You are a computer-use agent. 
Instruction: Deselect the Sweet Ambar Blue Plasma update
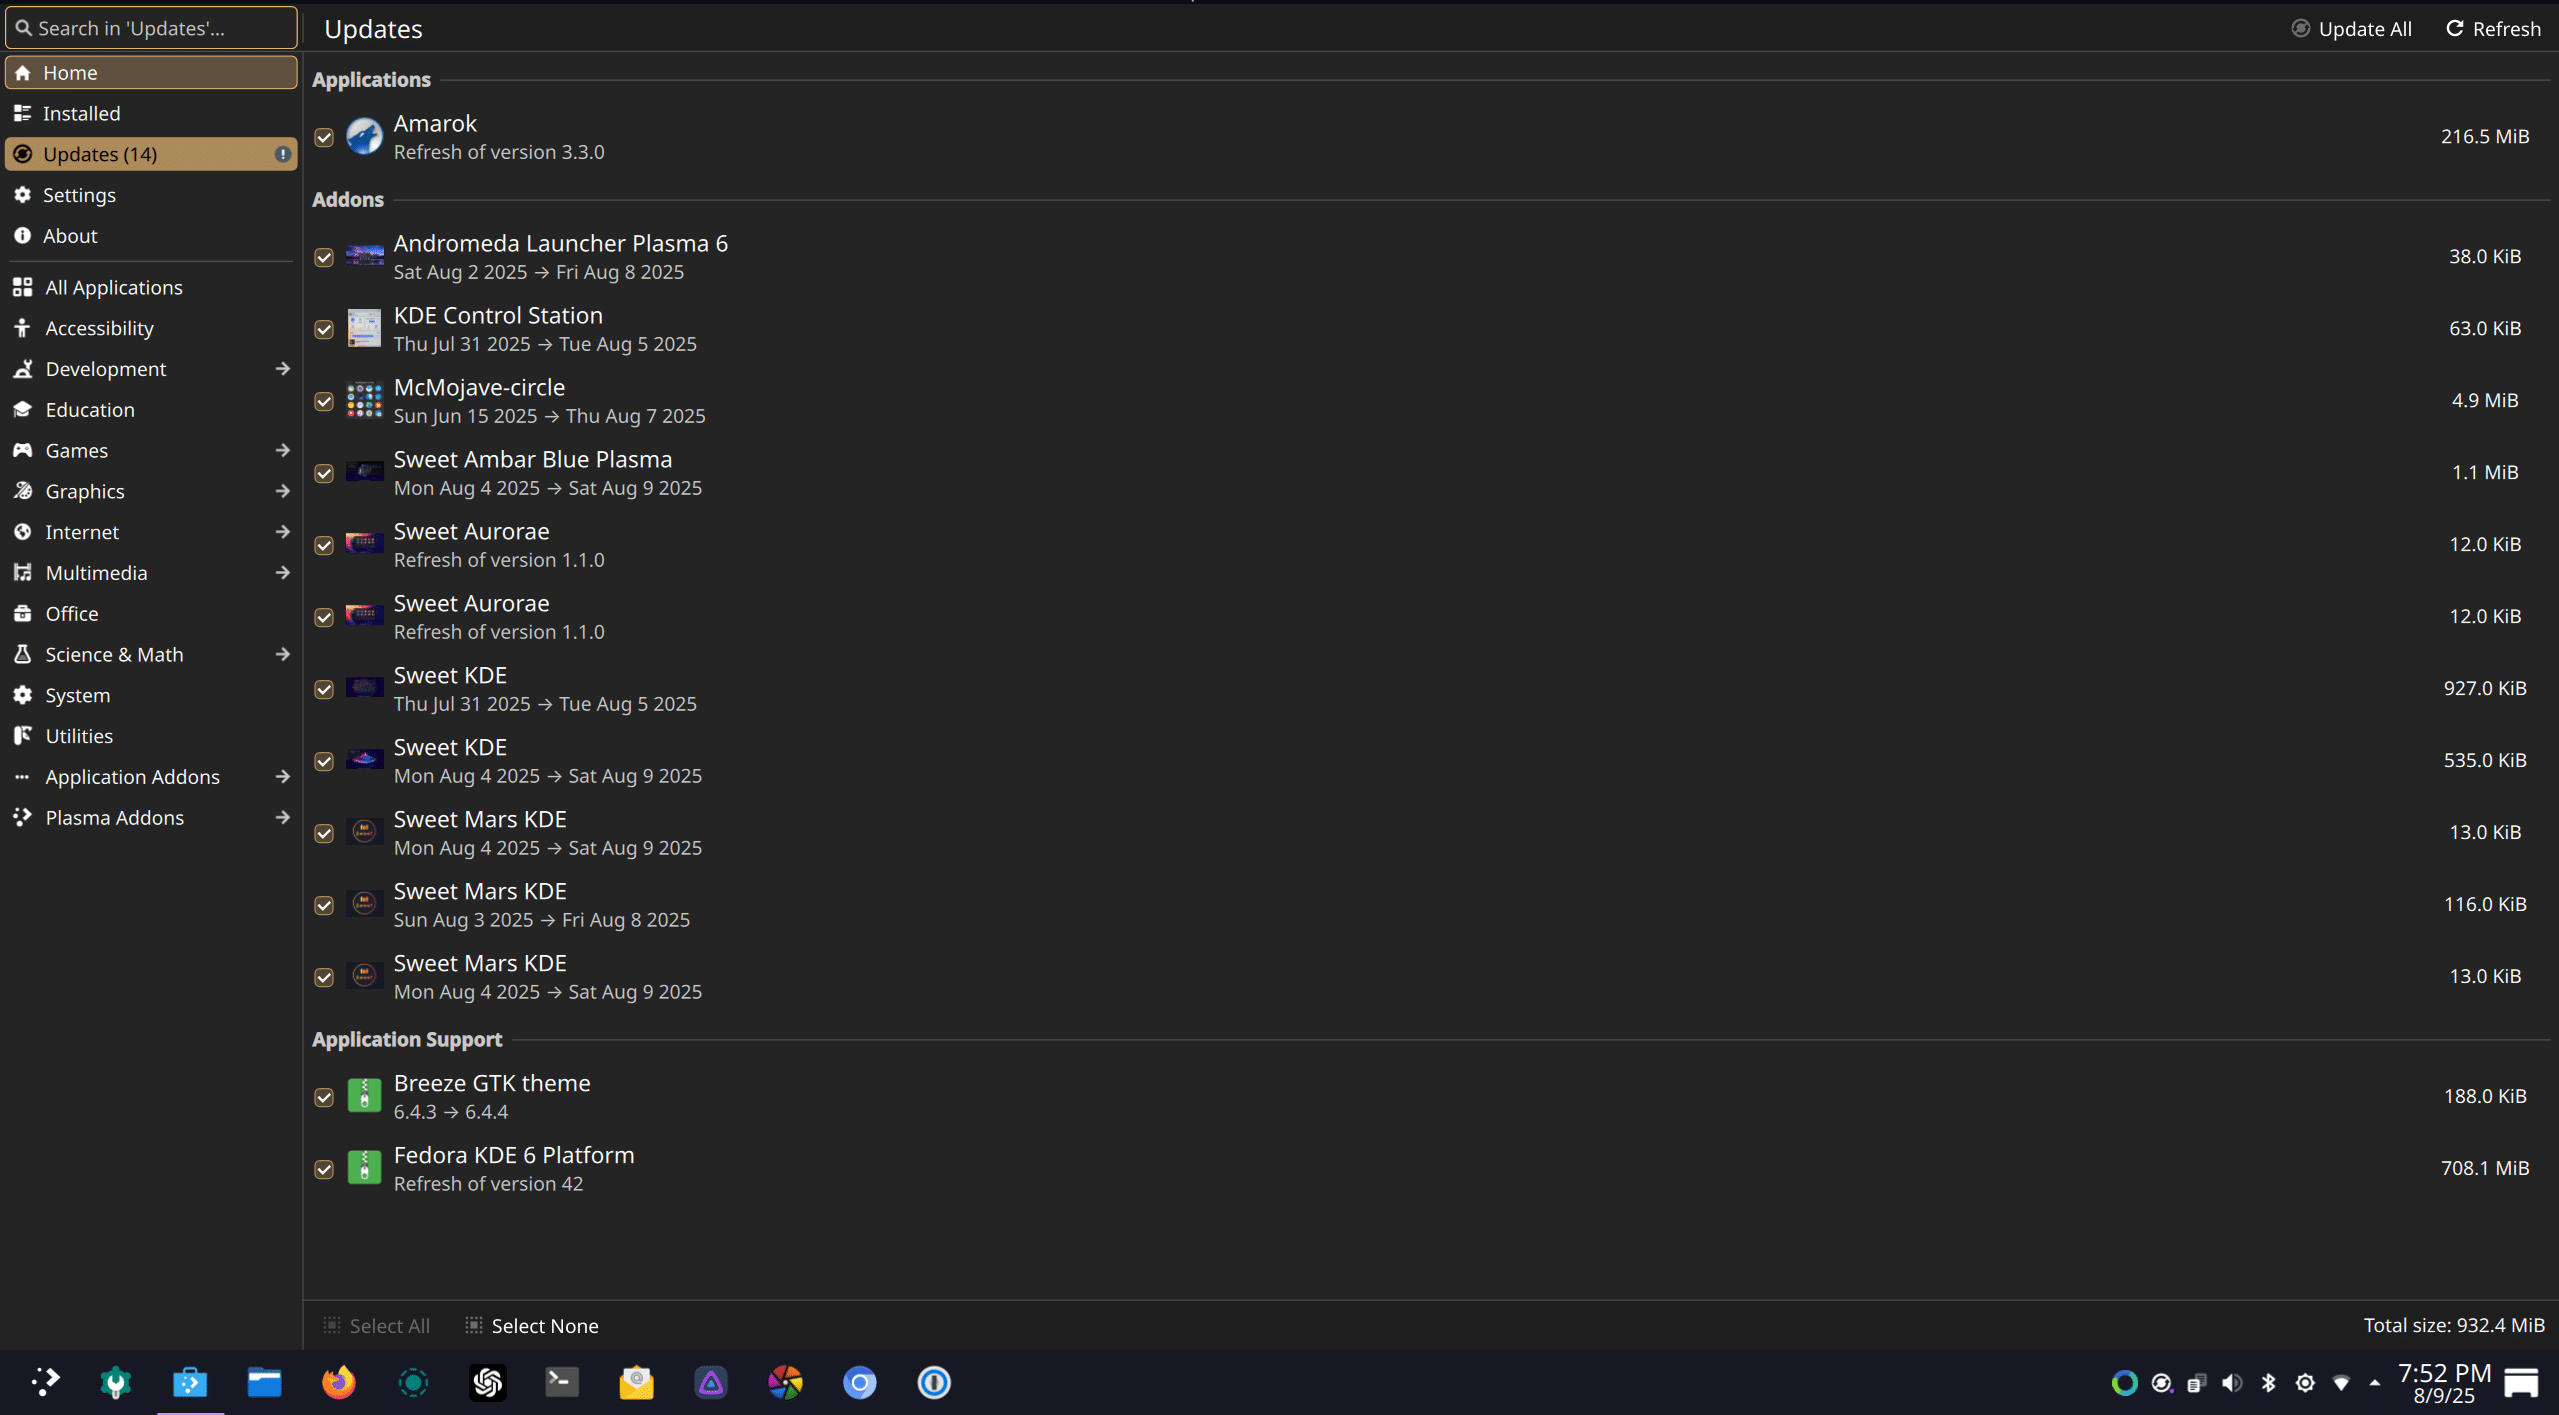324,473
